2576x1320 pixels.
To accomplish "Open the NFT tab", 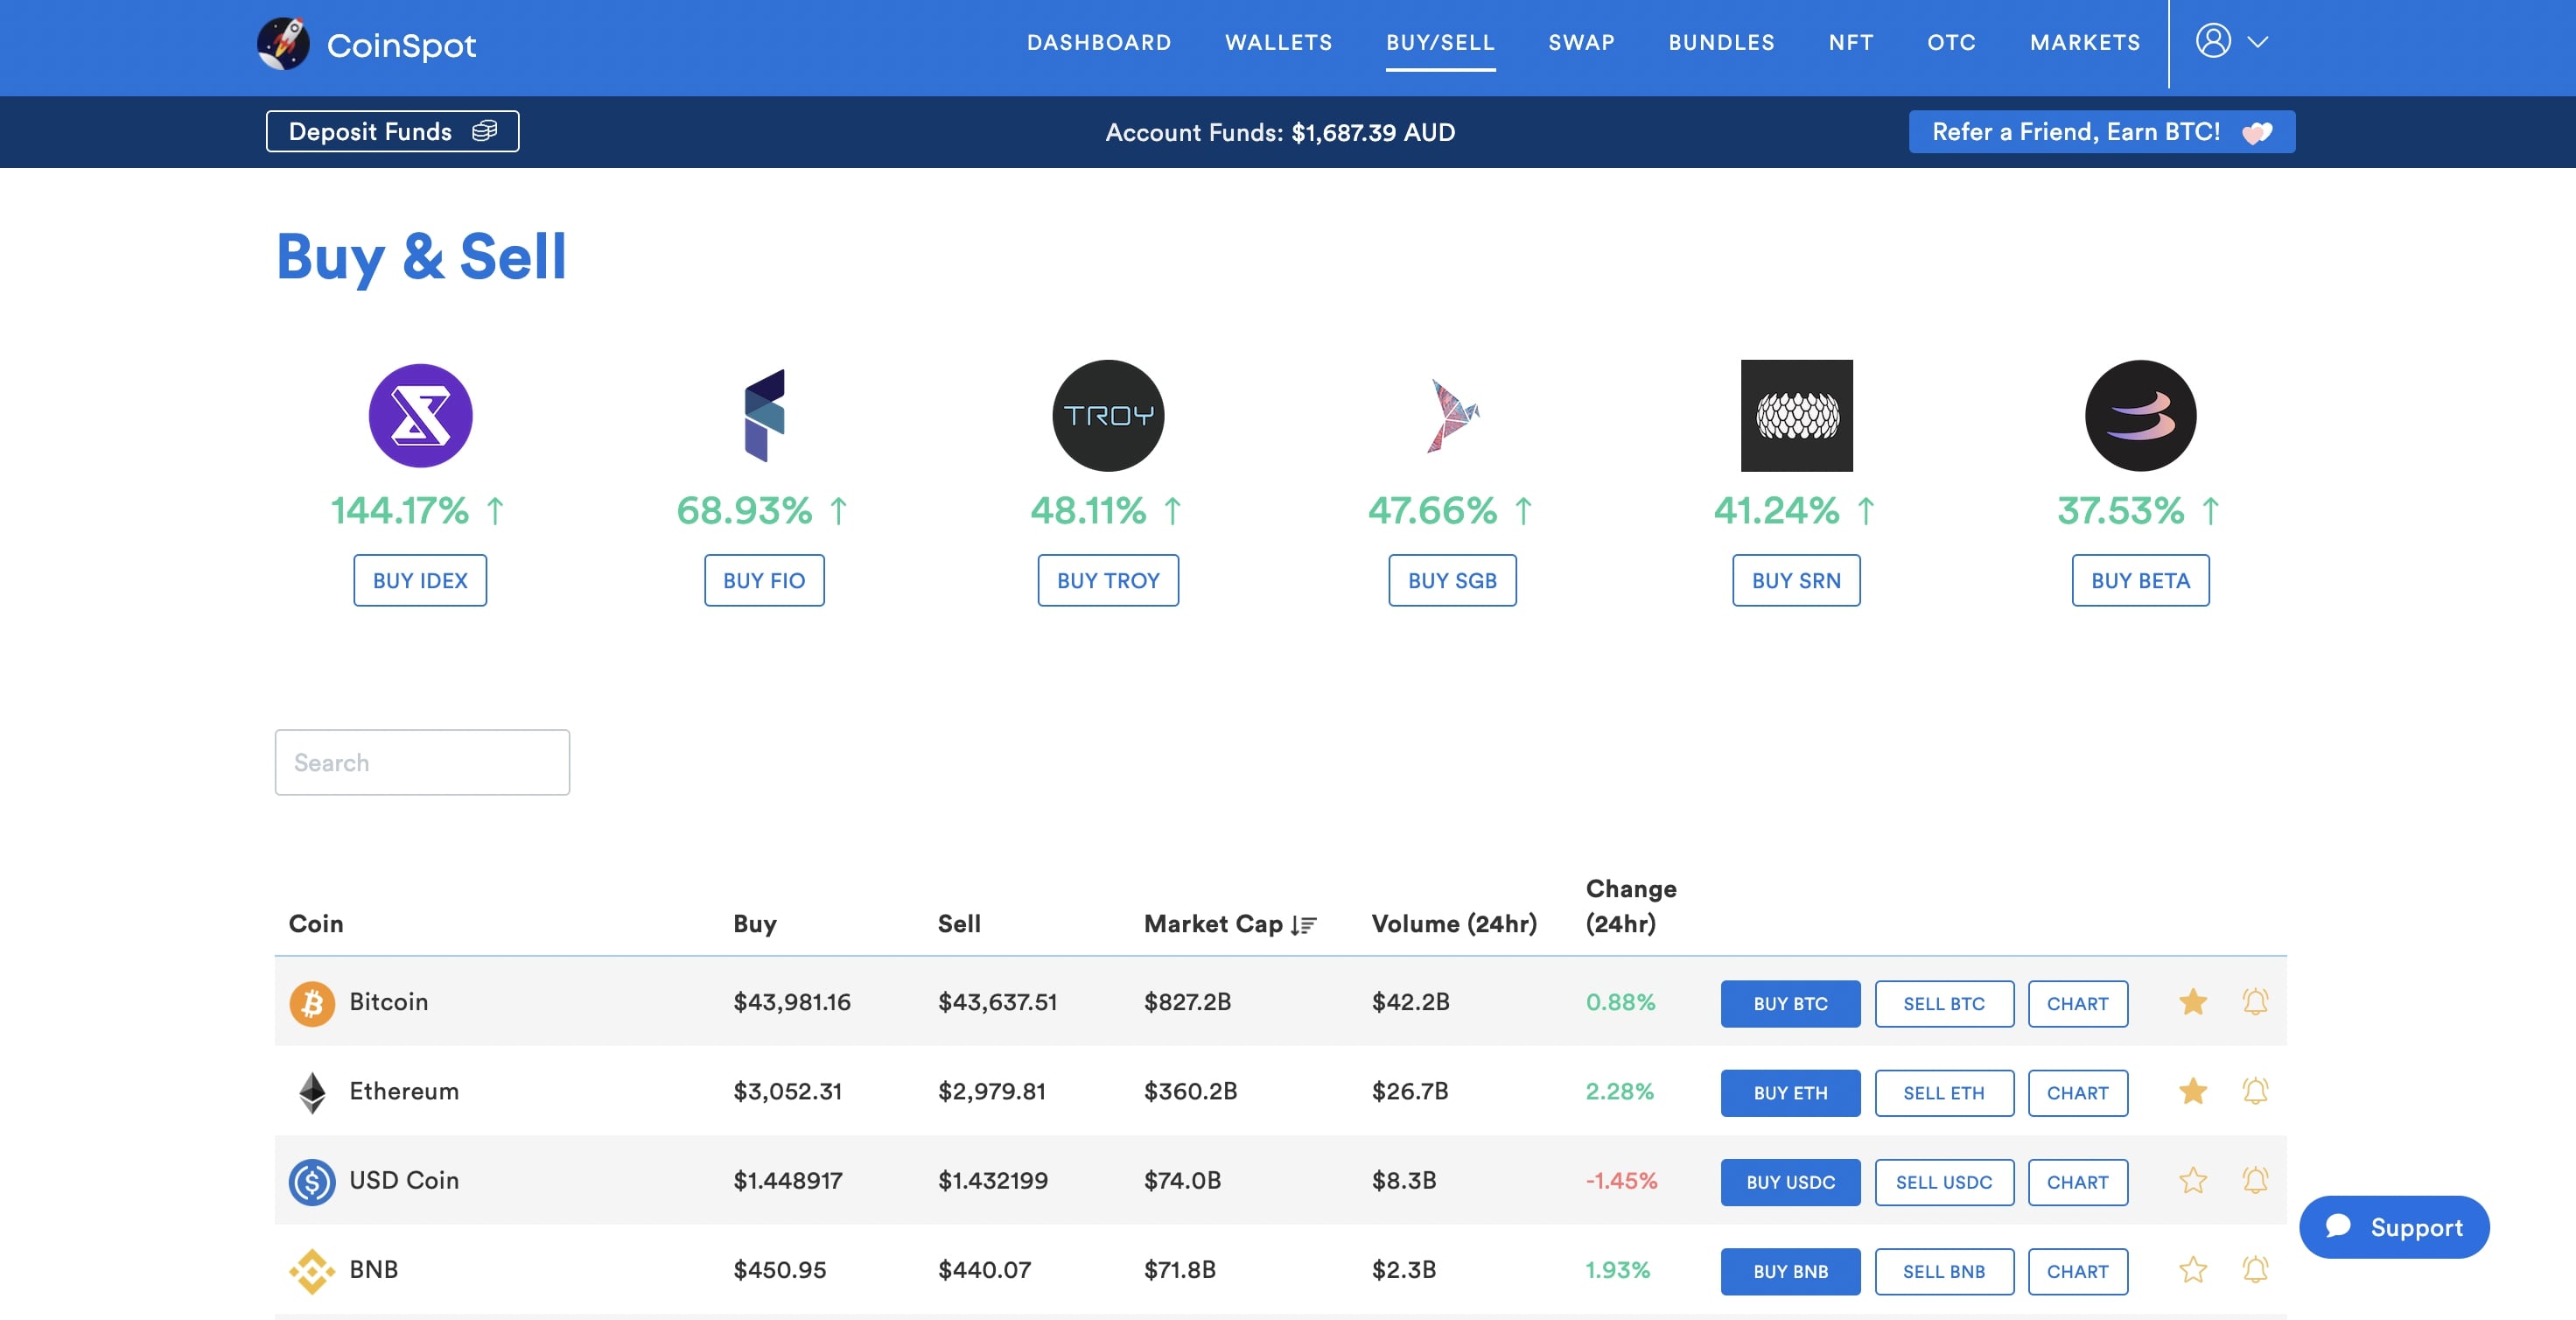I will [1851, 42].
